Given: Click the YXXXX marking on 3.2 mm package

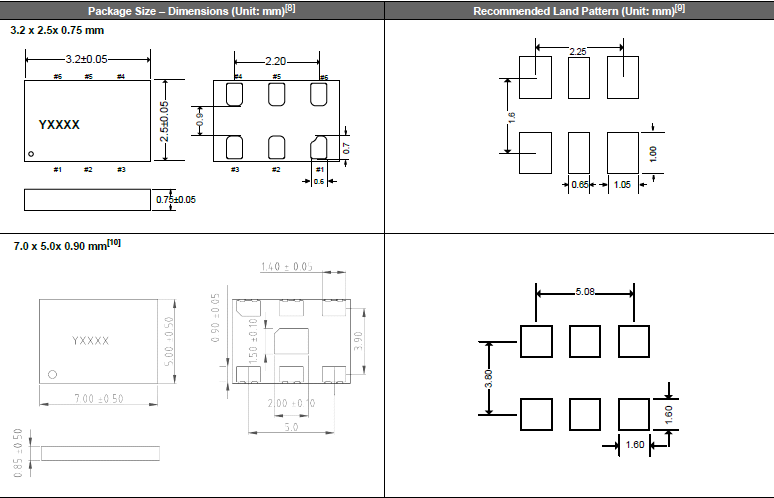Looking at the screenshot, I should pyautogui.click(x=59, y=125).
